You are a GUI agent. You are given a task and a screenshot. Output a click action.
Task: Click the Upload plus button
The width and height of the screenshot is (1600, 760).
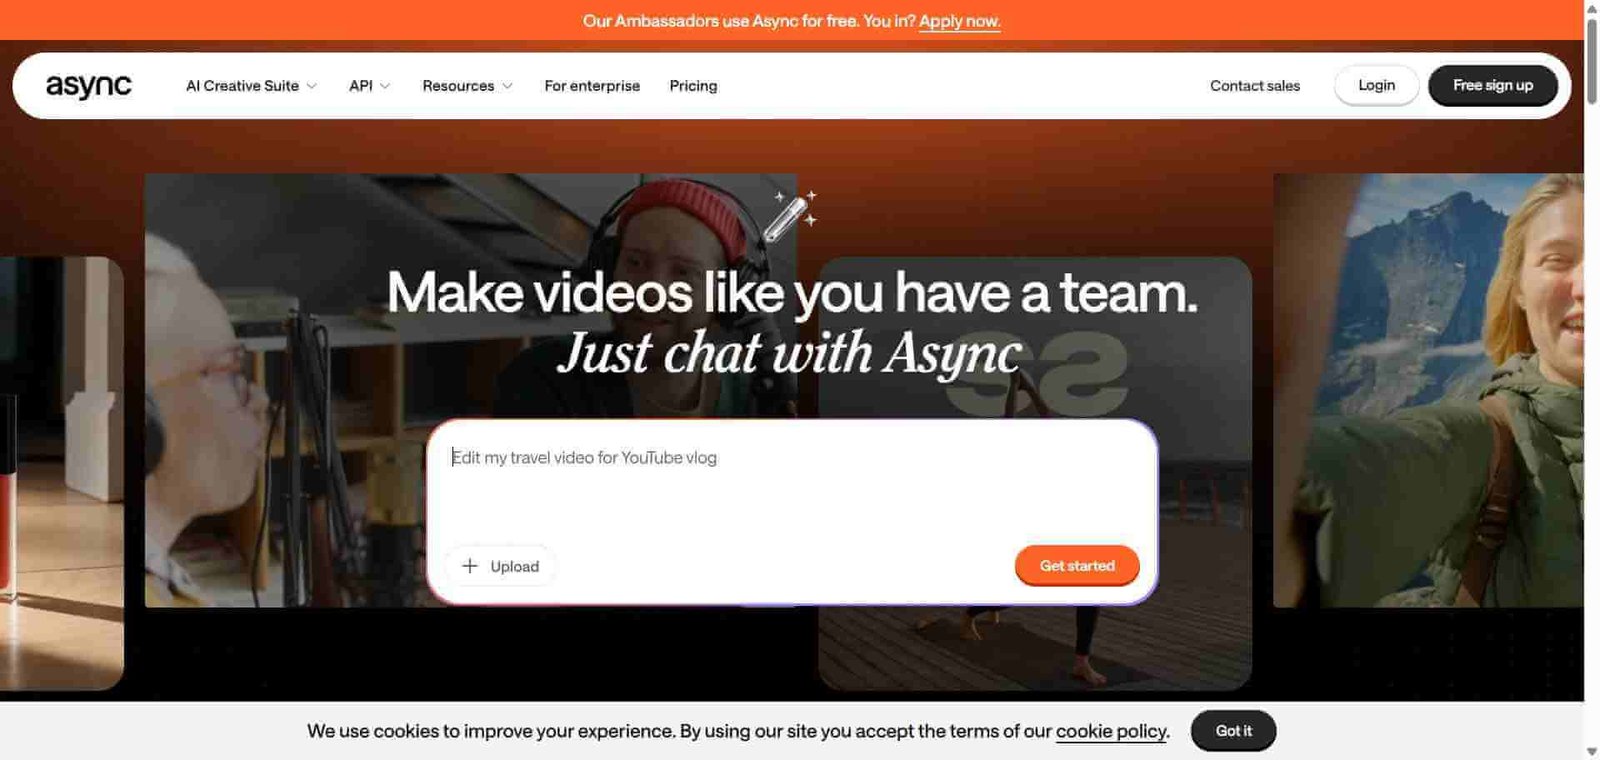500,566
